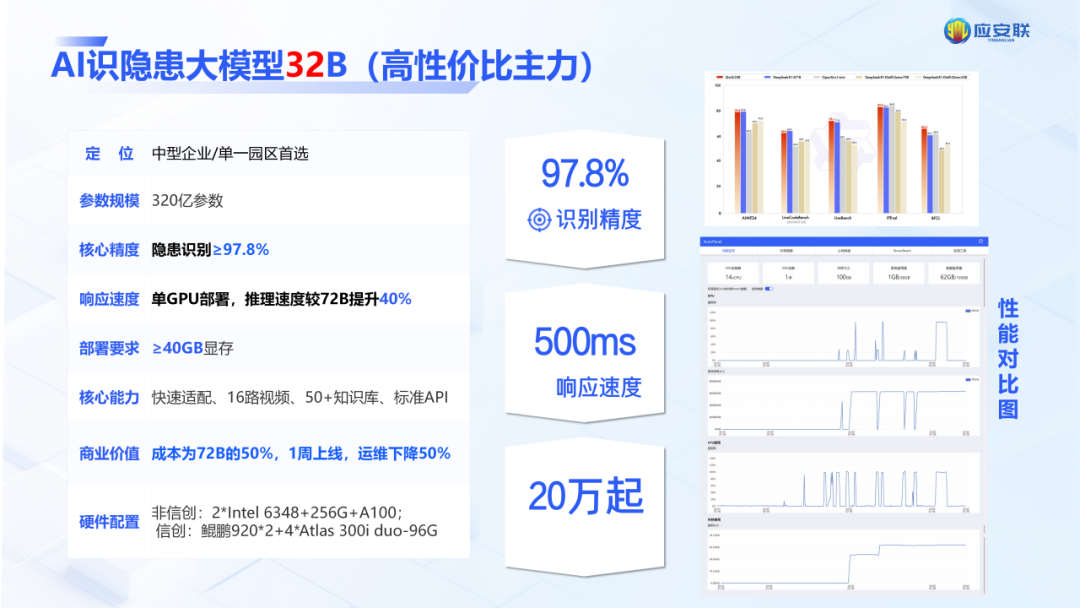Image resolution: width=1080 pixels, height=608 pixels.
Task: Click the LiveCodeBench axis label
Action: pyautogui.click(x=795, y=218)
